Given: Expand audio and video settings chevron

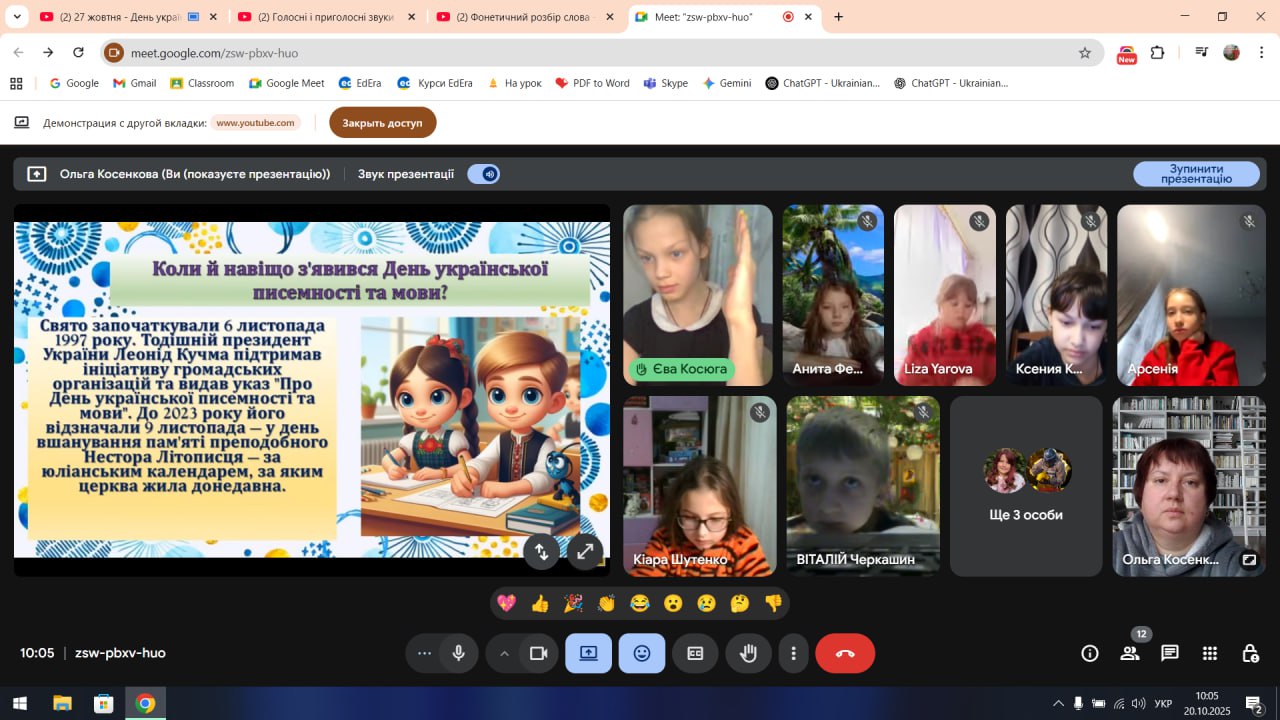Looking at the screenshot, I should coord(504,653).
